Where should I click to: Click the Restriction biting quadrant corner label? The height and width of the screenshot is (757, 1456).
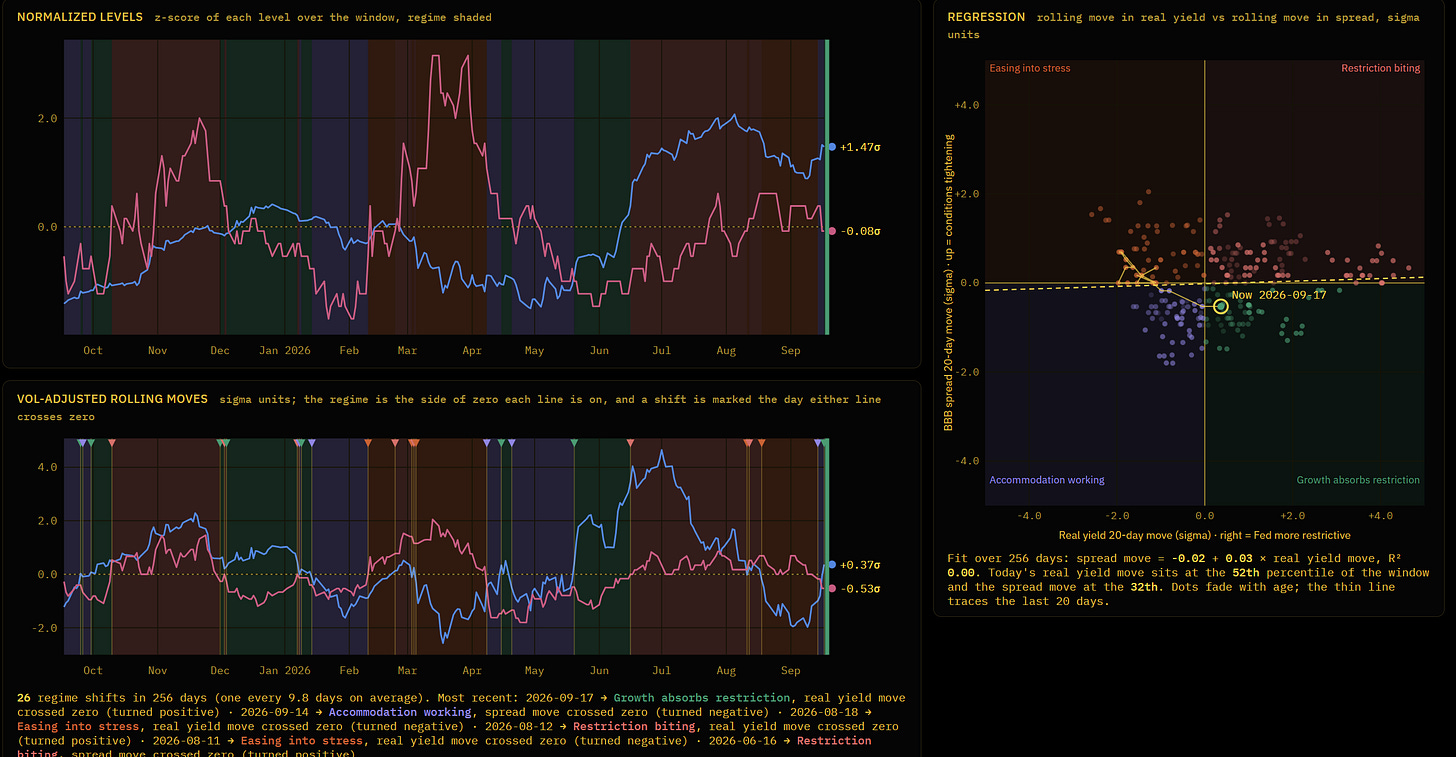coord(1380,68)
